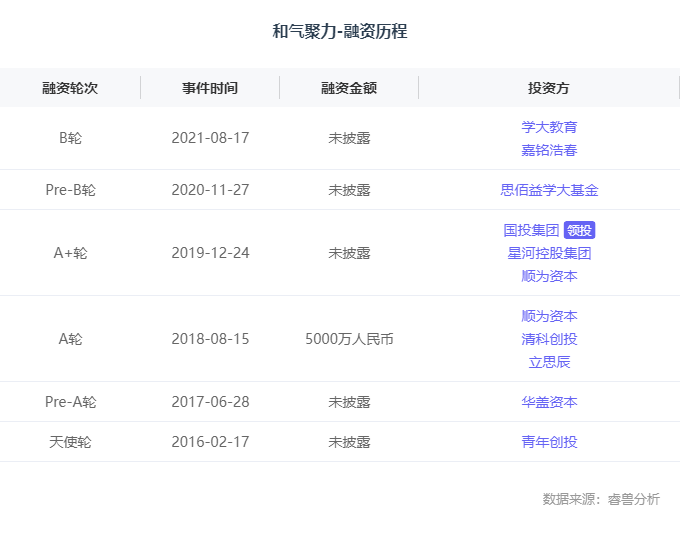Click the date 2017-06-28

click(210, 402)
